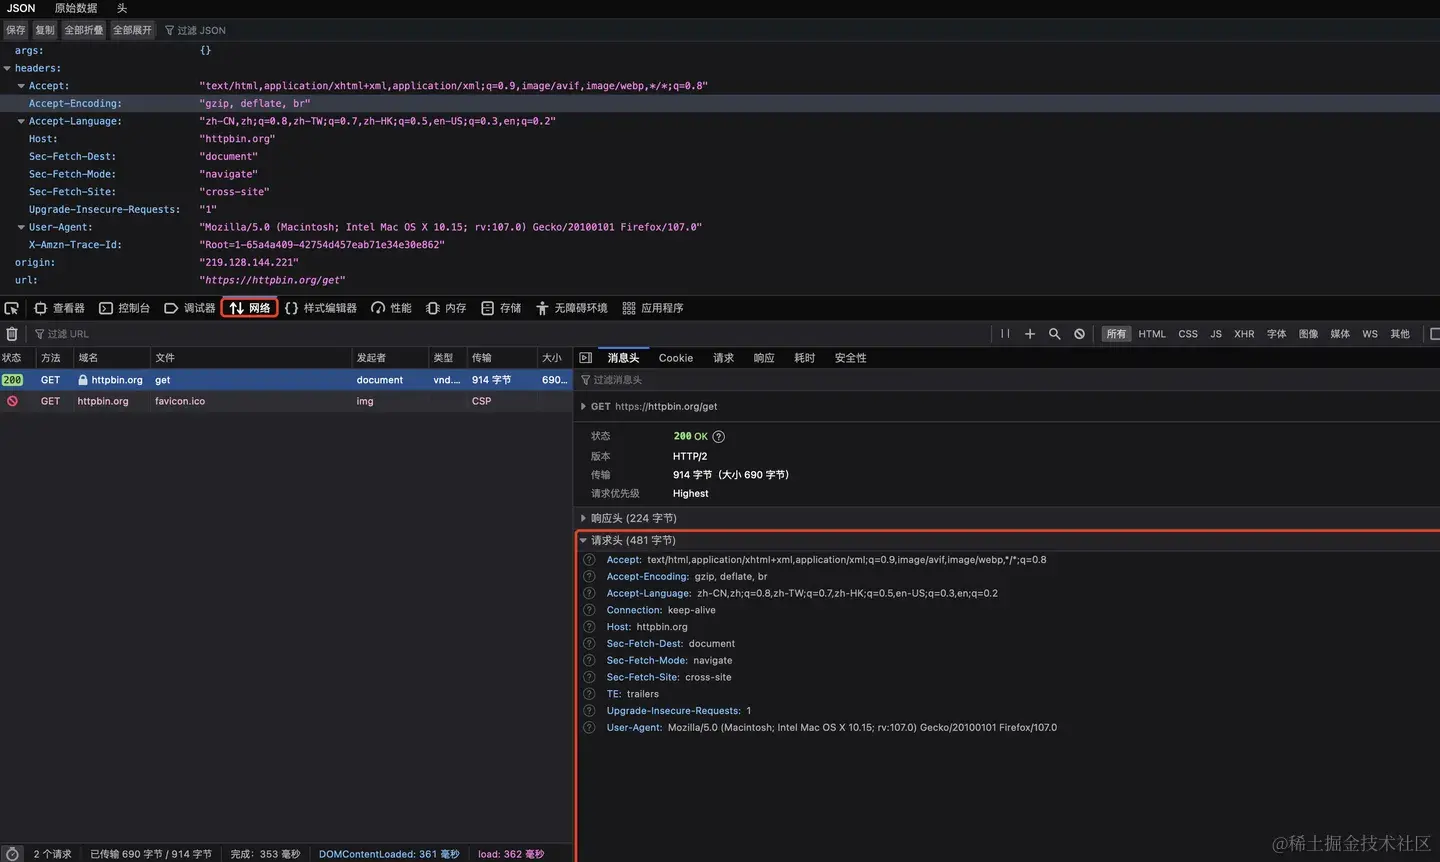The image size is (1440, 862).
Task: Click help icon beside Sec-Fetch-Mode in request headers
Action: 590,661
